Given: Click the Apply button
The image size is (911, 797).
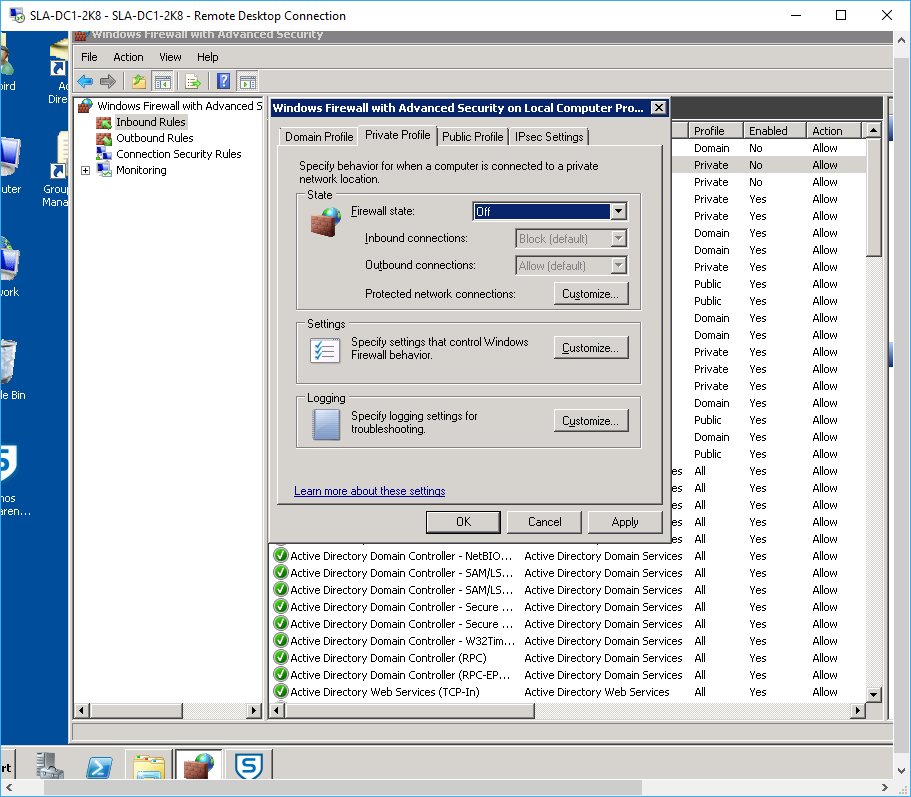Looking at the screenshot, I should click(625, 522).
